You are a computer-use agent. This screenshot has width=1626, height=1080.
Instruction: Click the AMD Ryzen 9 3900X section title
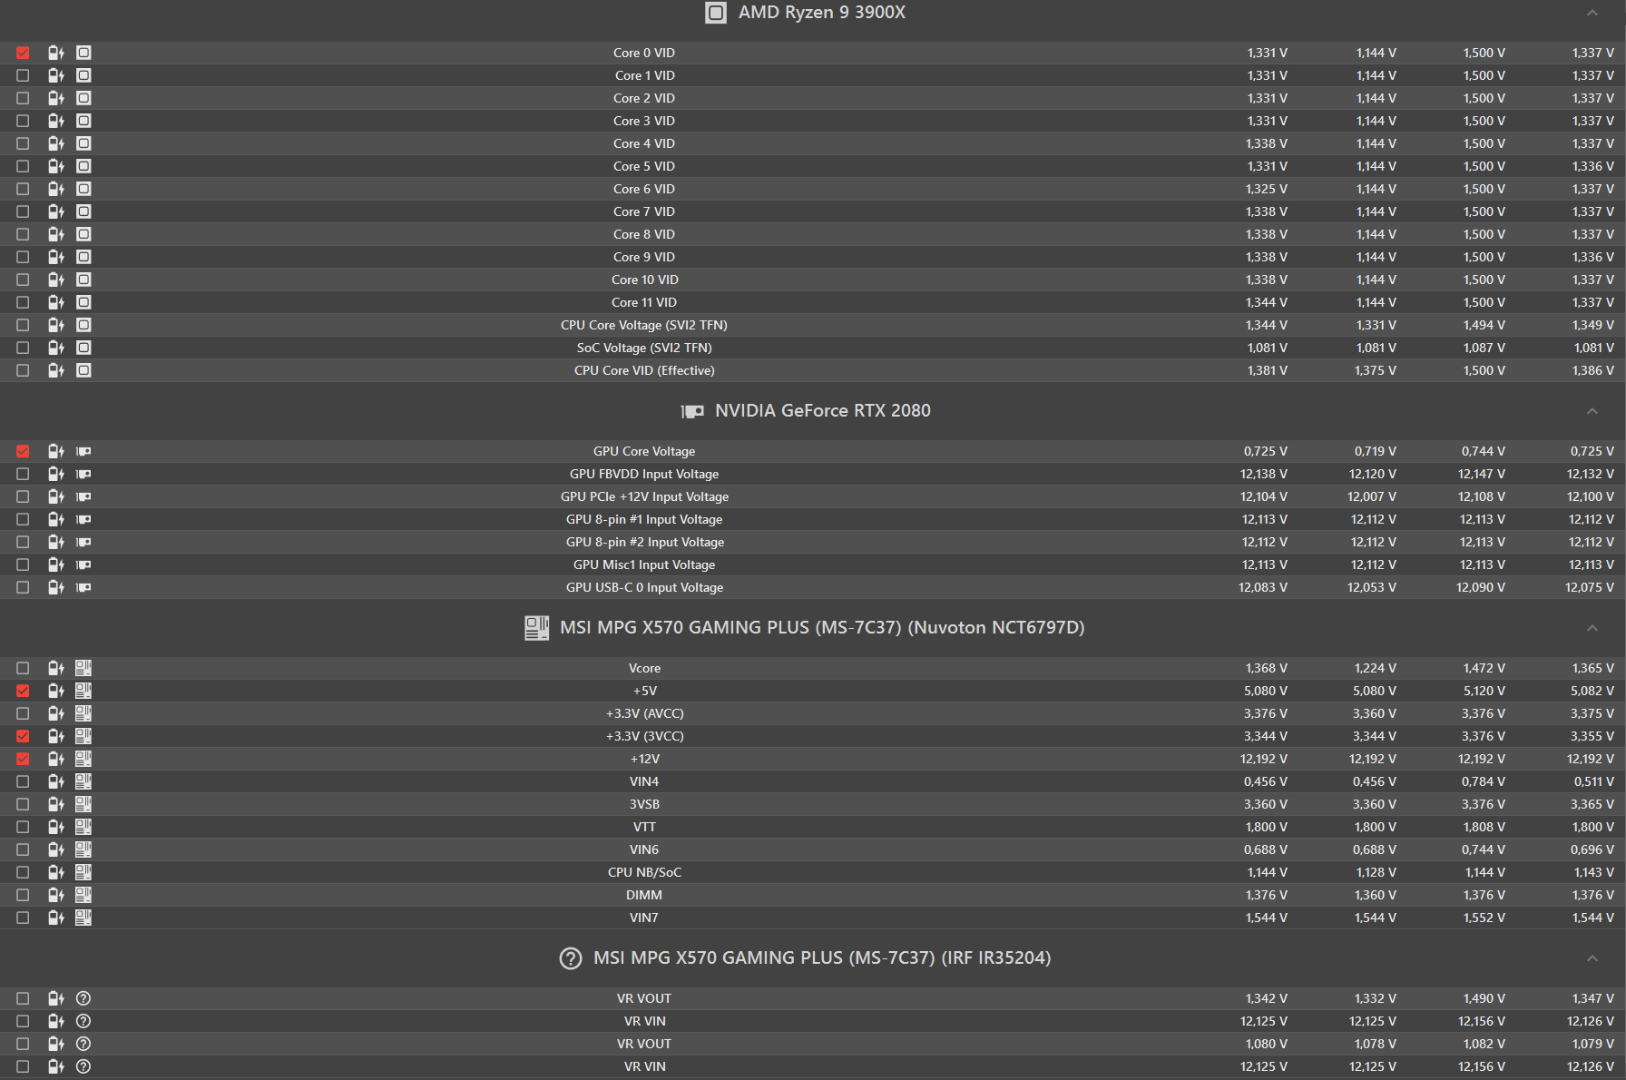coord(822,12)
